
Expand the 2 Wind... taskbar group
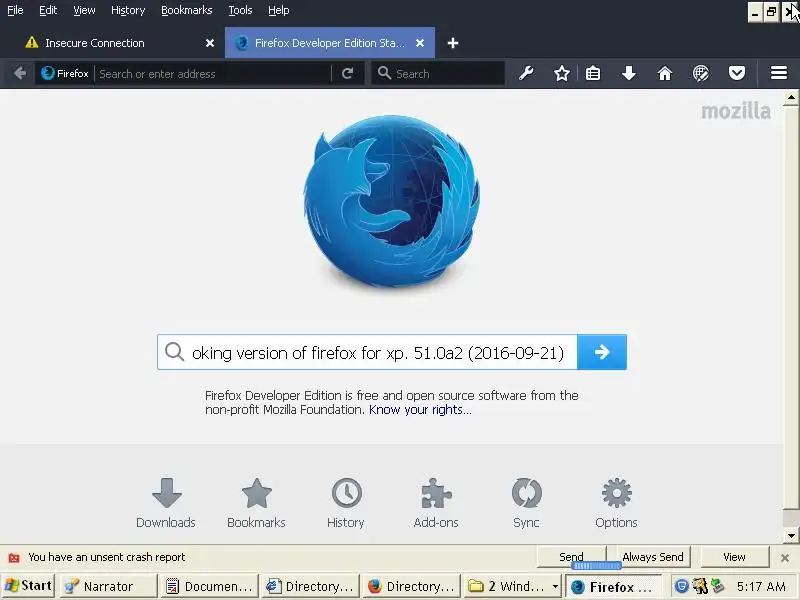pos(513,586)
